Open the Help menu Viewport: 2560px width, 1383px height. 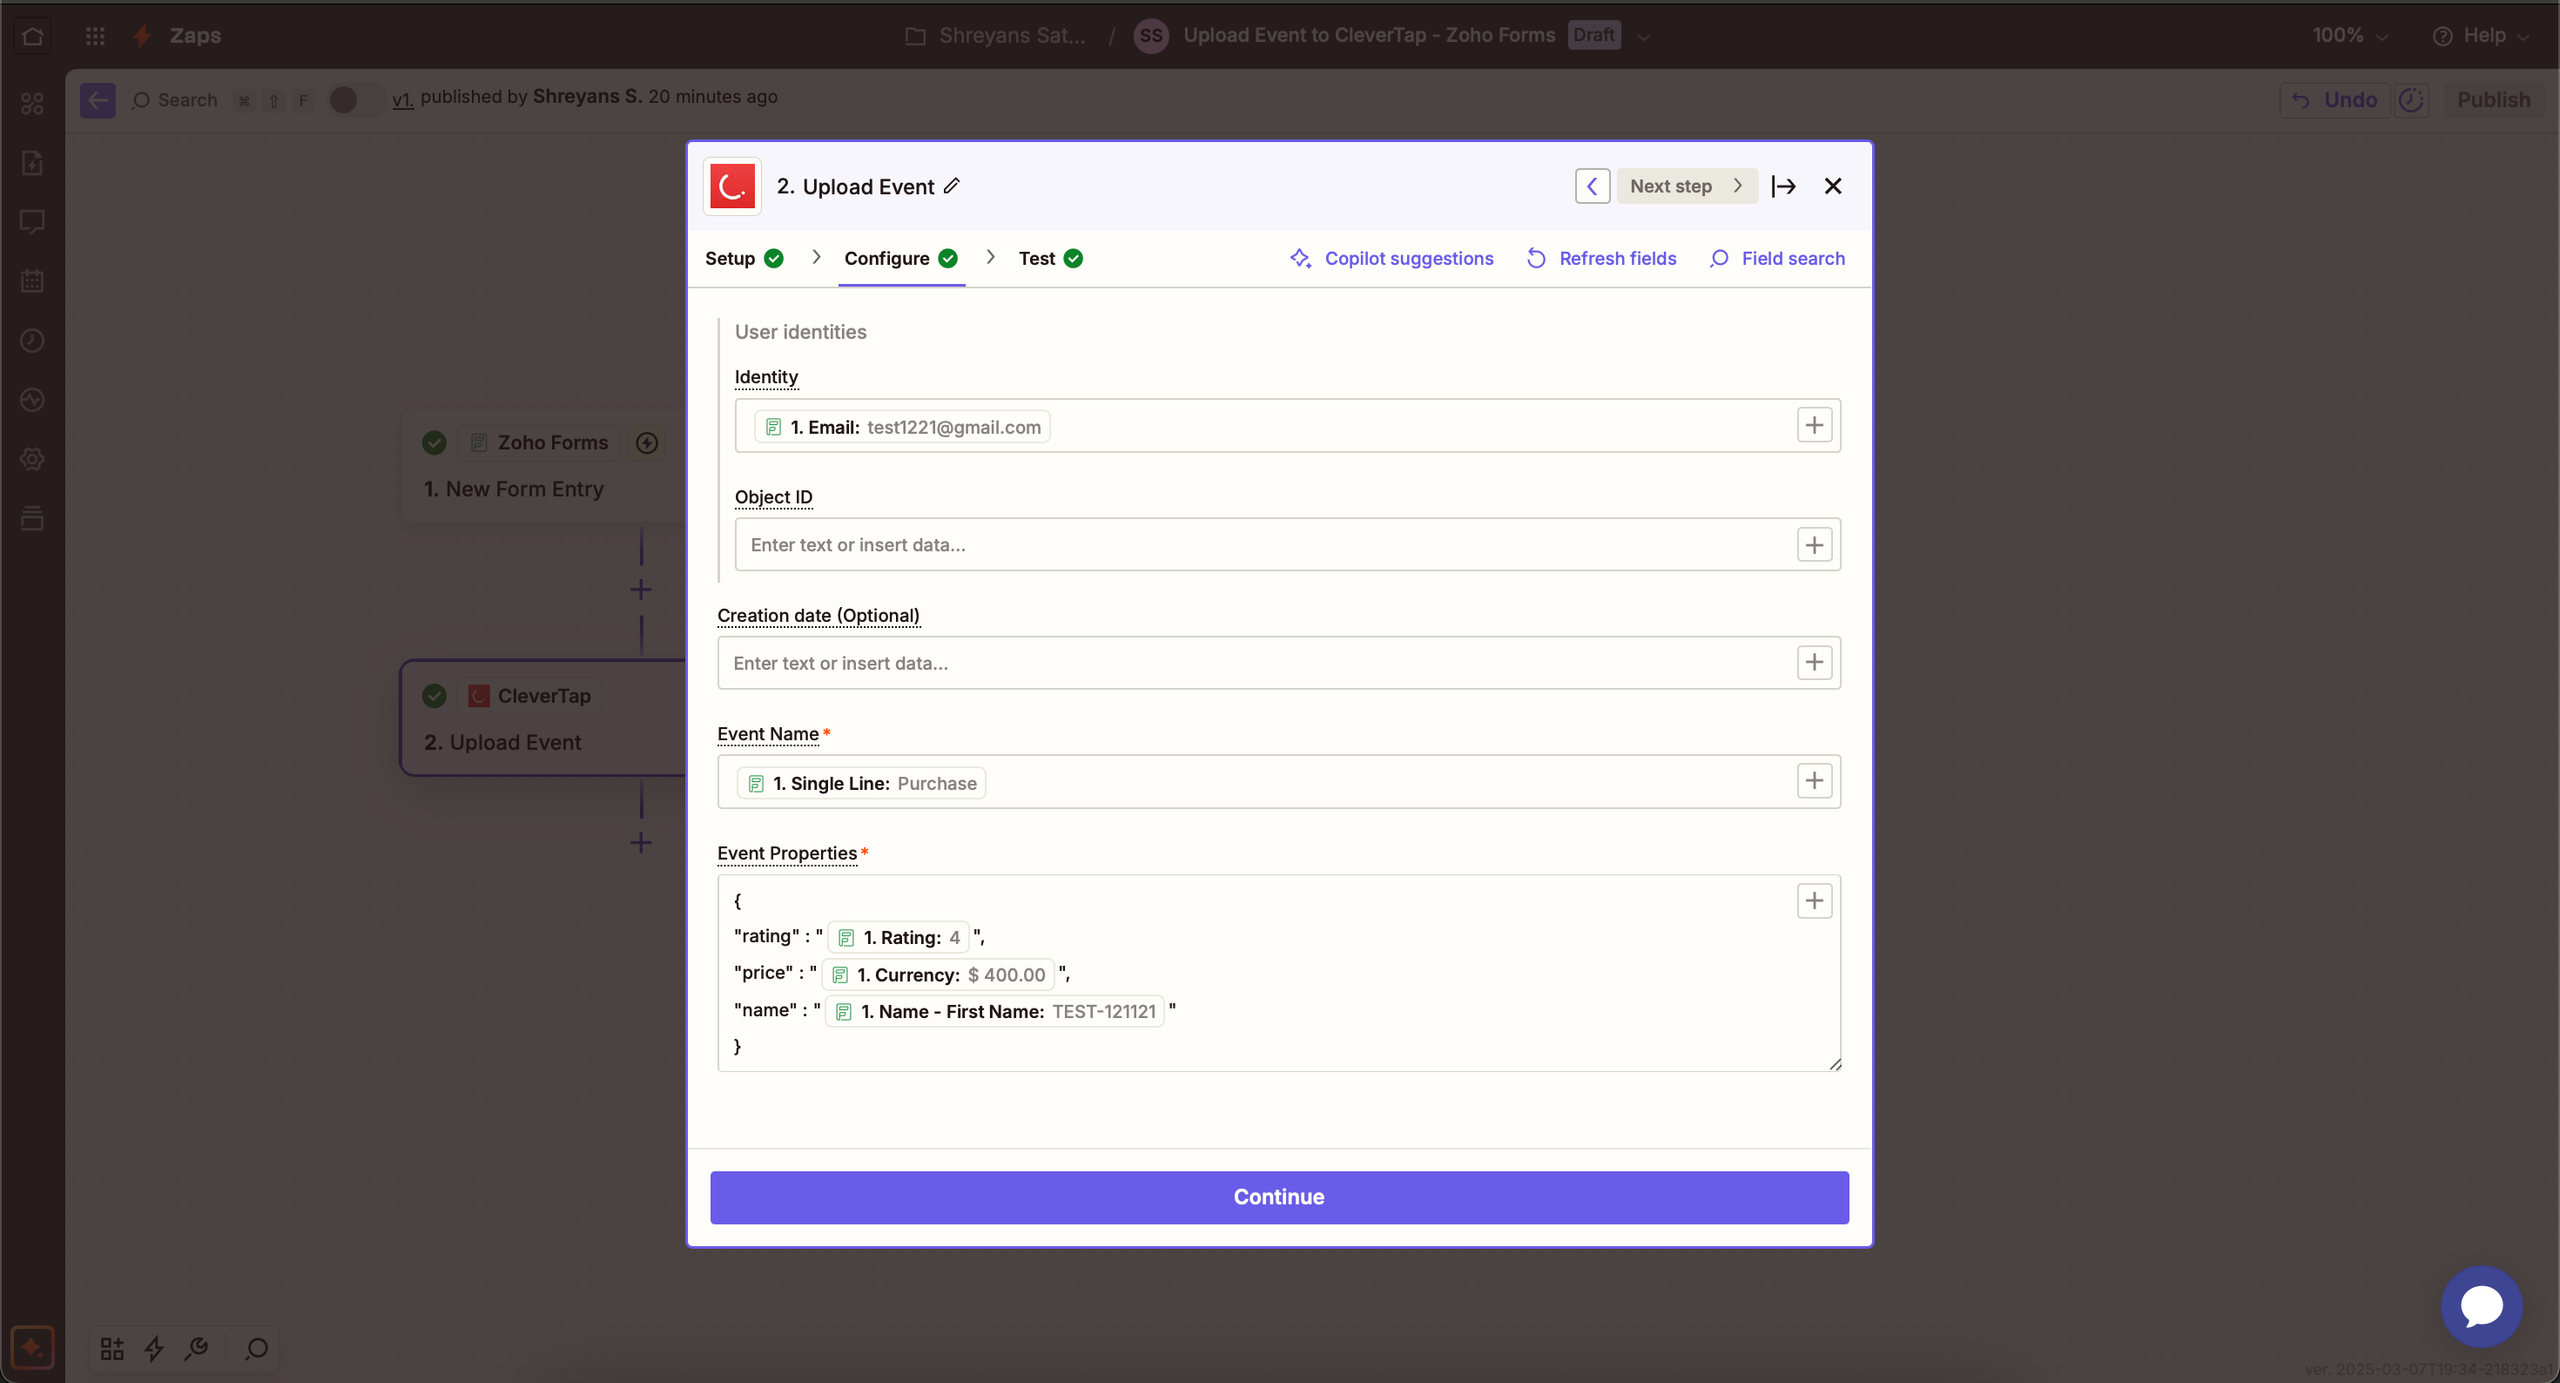pyautogui.click(x=2481, y=36)
